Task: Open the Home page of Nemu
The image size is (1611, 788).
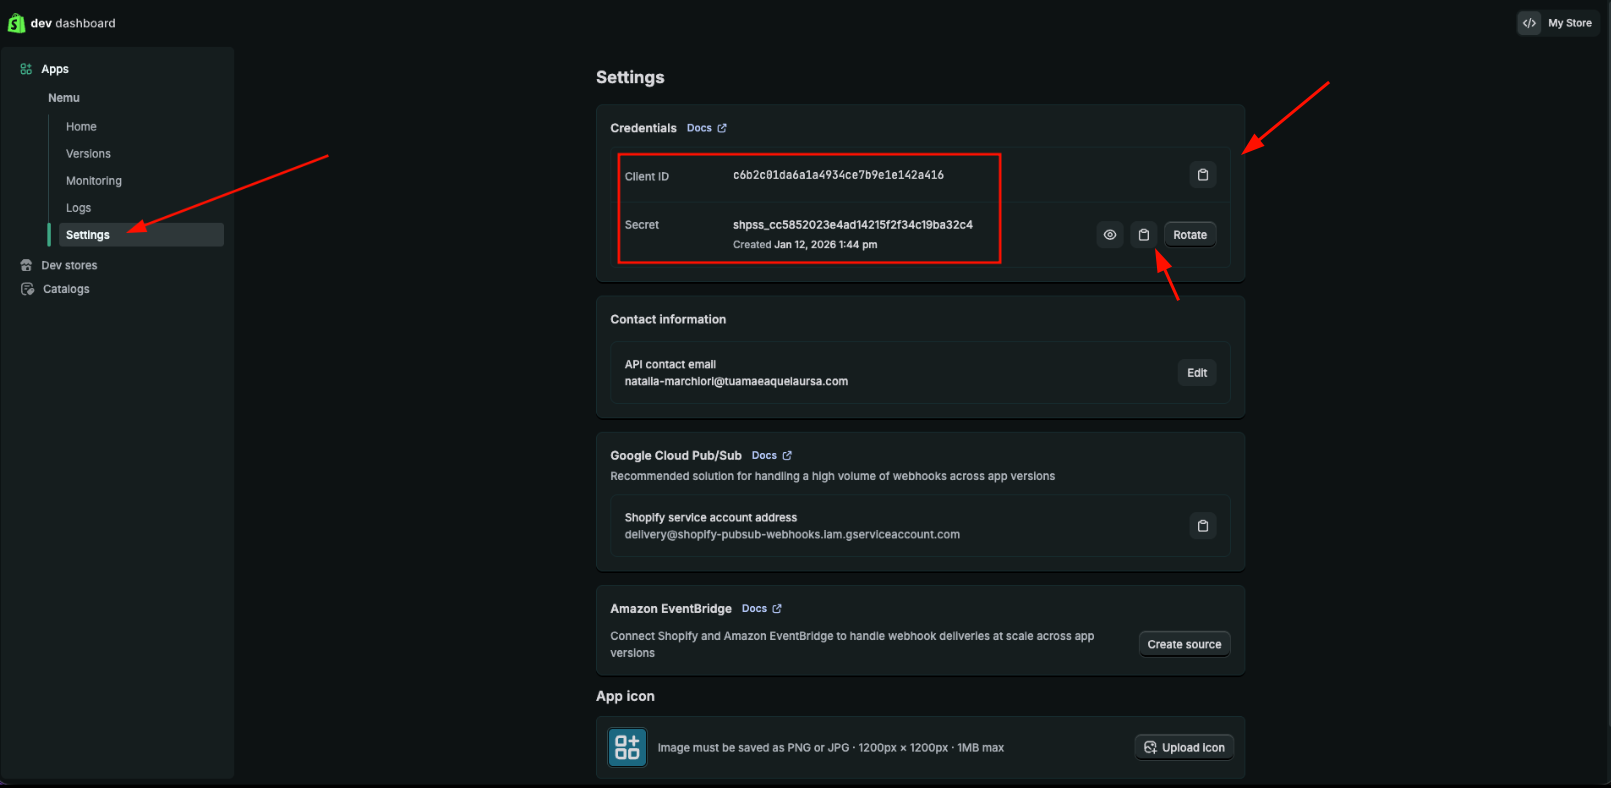Action: [81, 127]
